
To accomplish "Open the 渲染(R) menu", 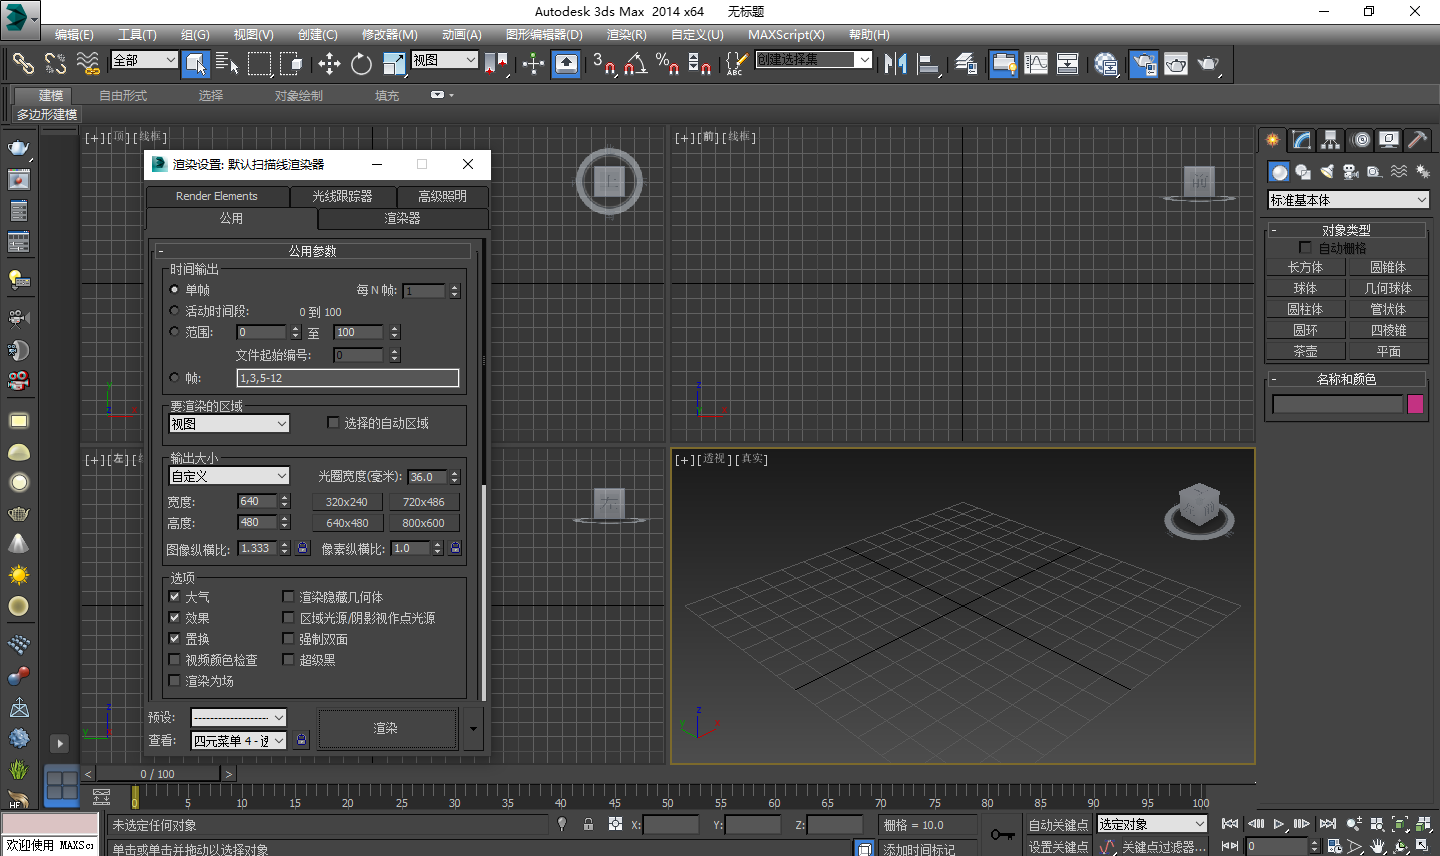I will coord(626,35).
